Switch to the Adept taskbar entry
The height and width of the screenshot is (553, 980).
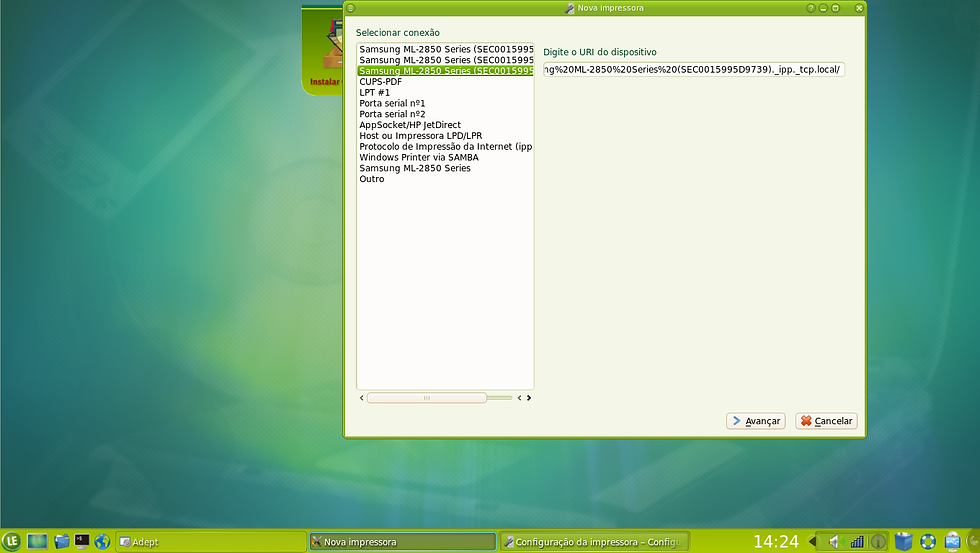coord(211,542)
